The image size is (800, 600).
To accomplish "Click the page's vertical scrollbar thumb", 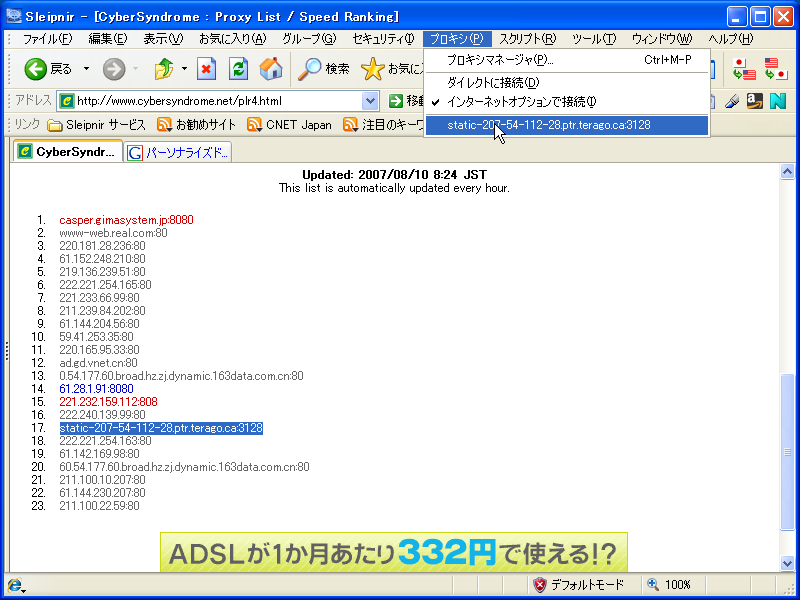I will pyautogui.click(x=787, y=452).
